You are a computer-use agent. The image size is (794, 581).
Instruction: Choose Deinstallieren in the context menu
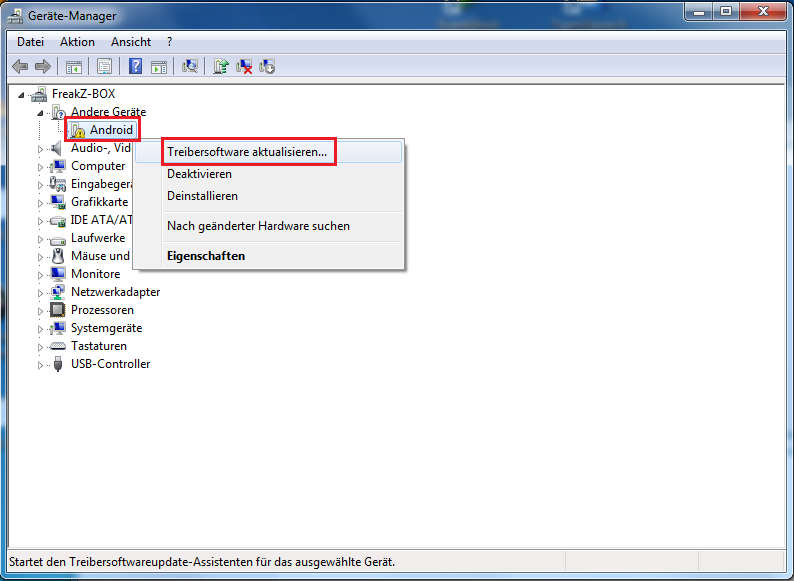(x=268, y=196)
